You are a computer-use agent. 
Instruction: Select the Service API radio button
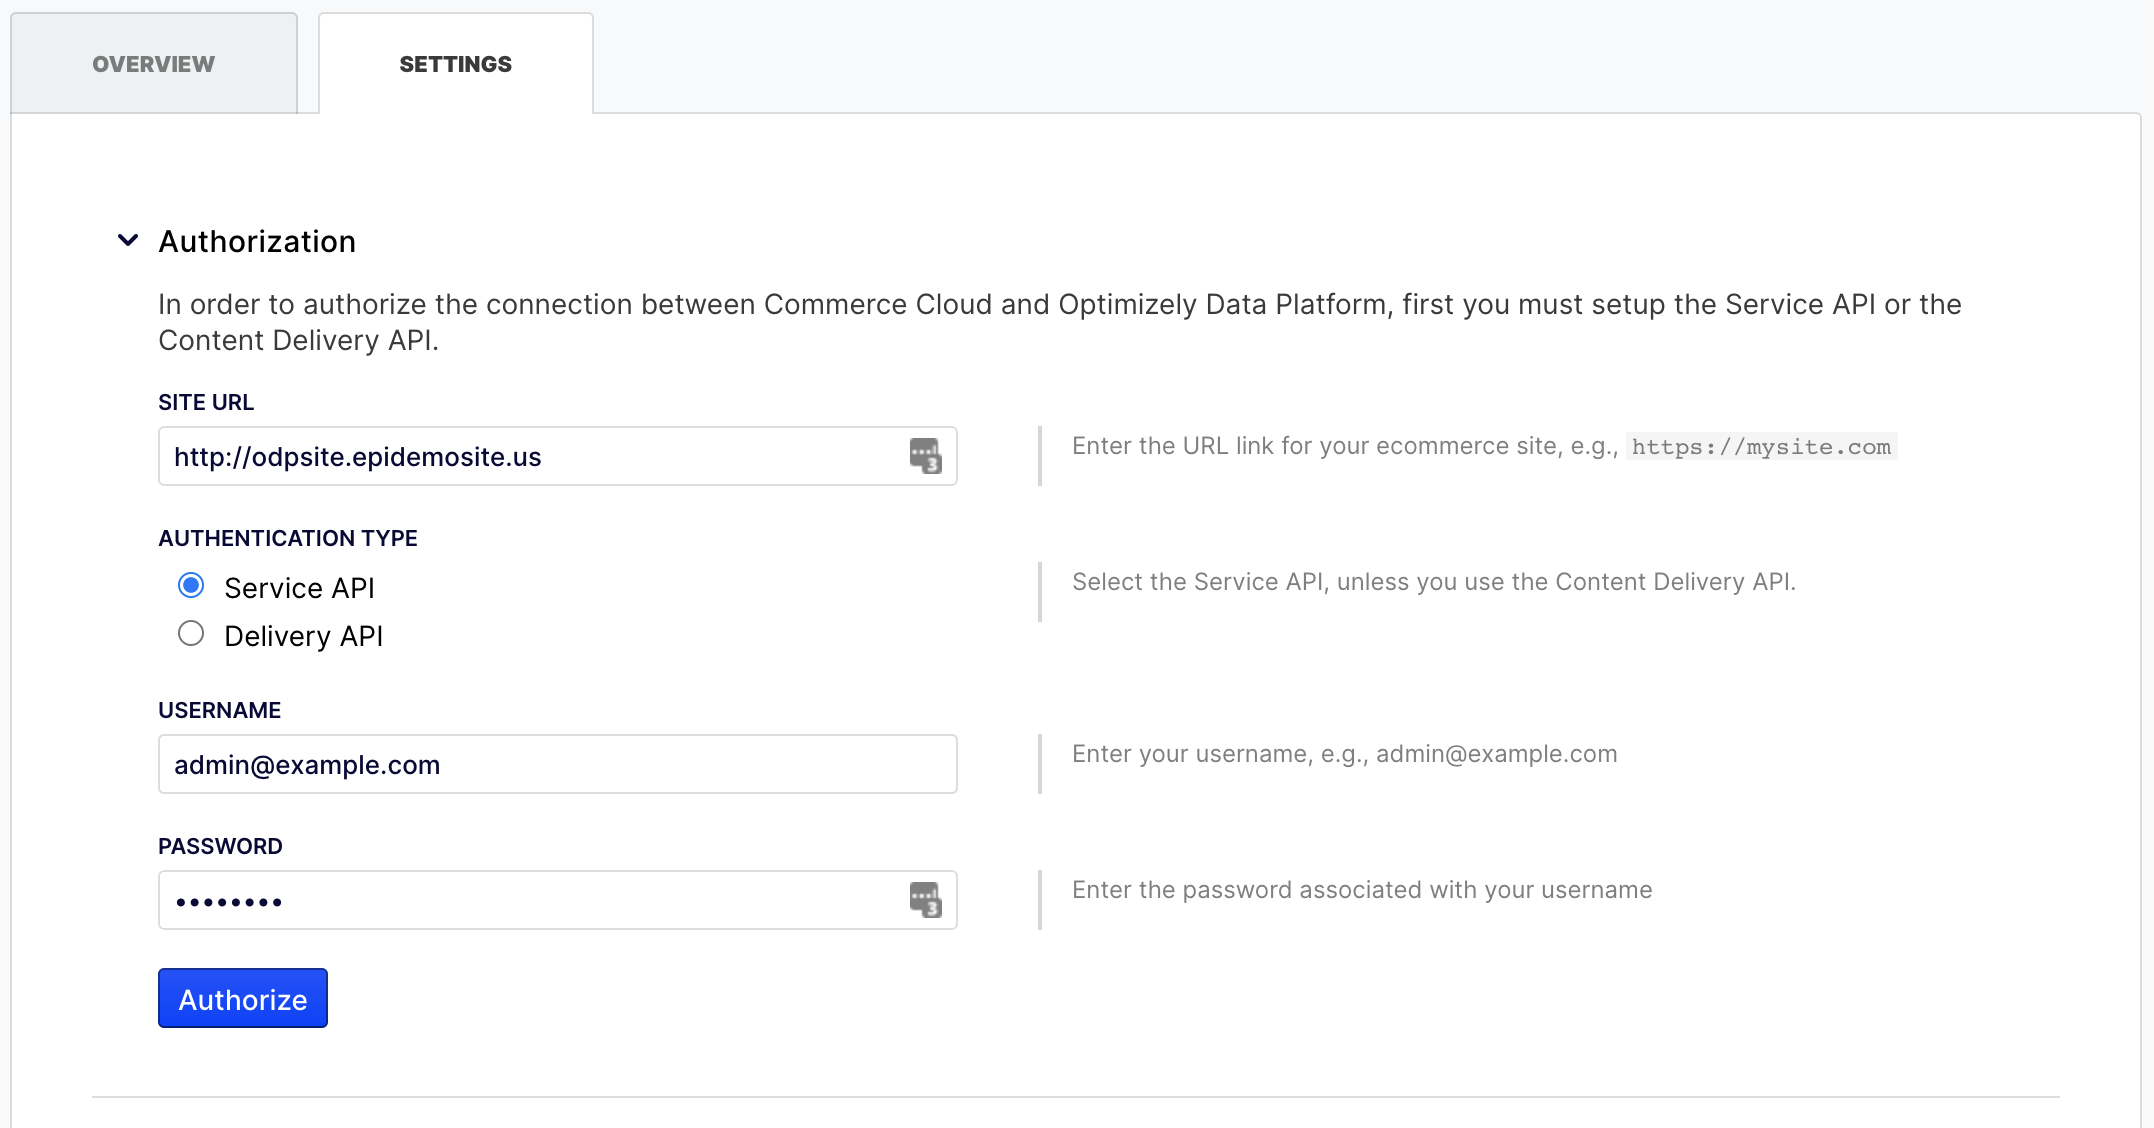click(x=191, y=586)
